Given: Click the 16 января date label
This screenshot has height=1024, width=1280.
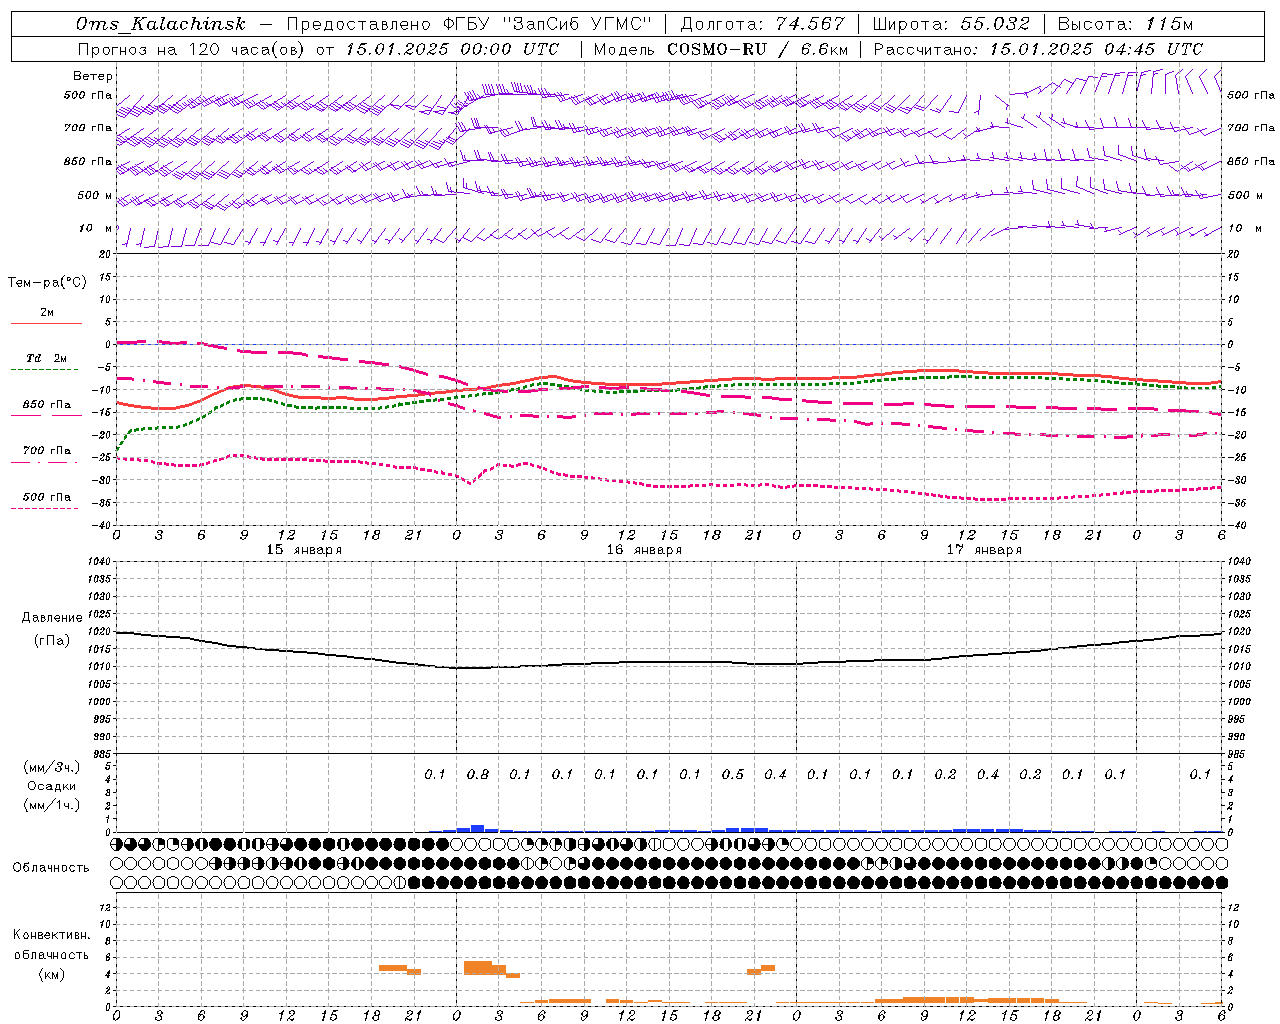Looking at the screenshot, I should point(644,550).
